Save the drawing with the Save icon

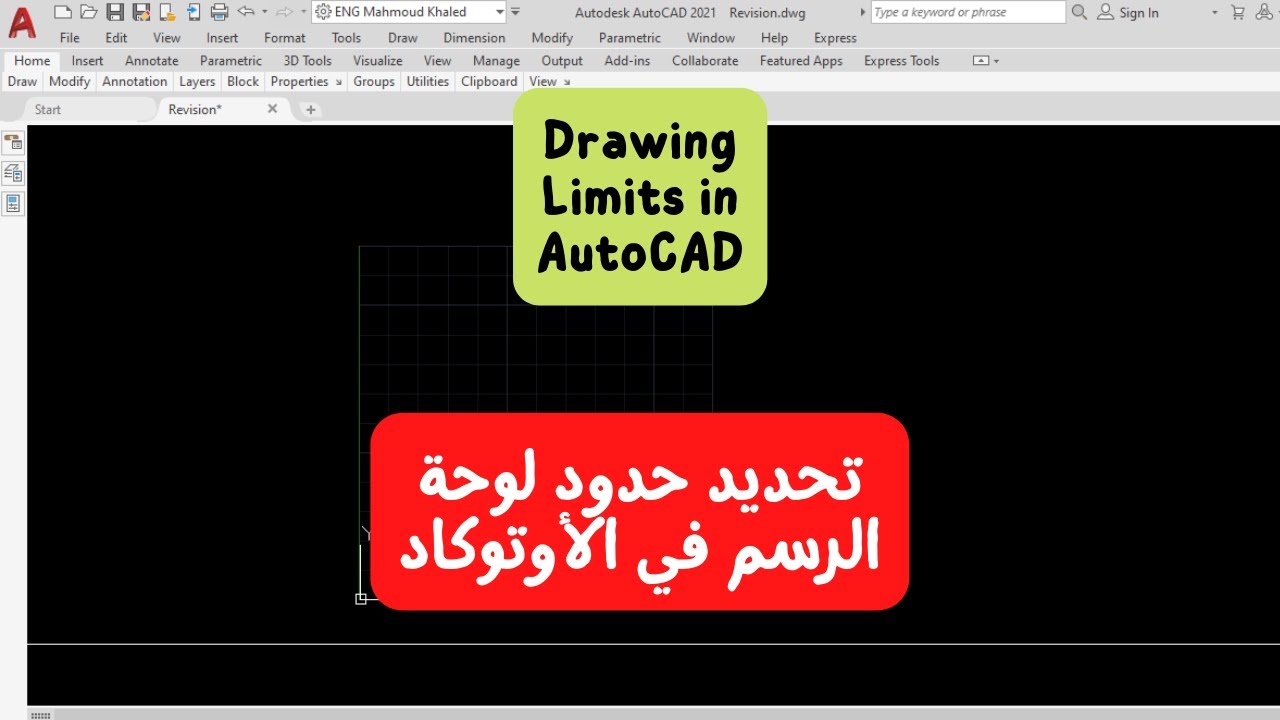(113, 11)
